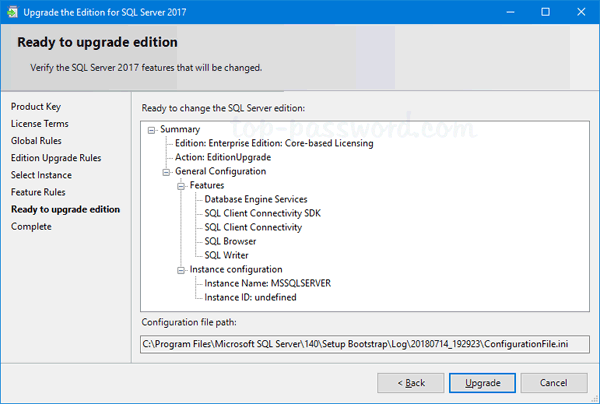Select Ready to upgrade edition step
This screenshot has width=600, height=404.
65,209
